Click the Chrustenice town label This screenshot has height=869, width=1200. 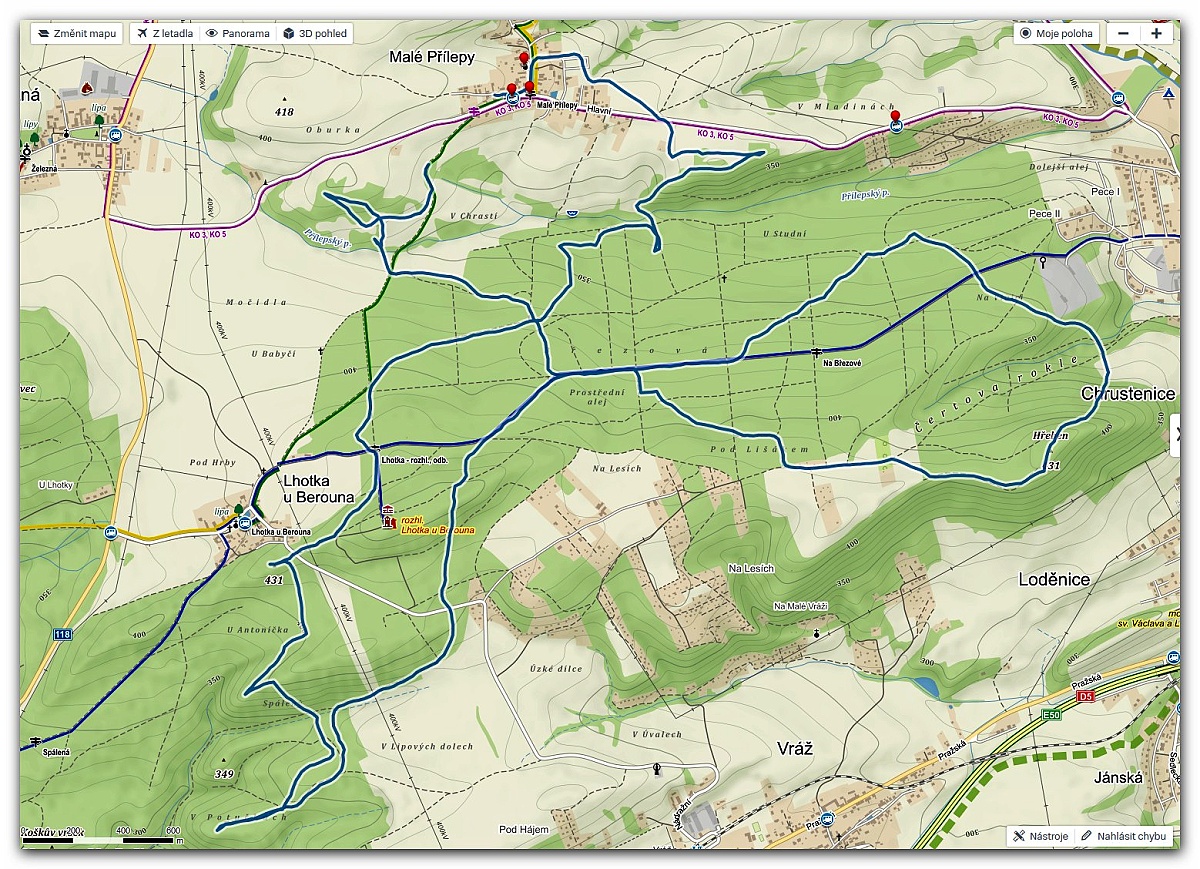1127,394
